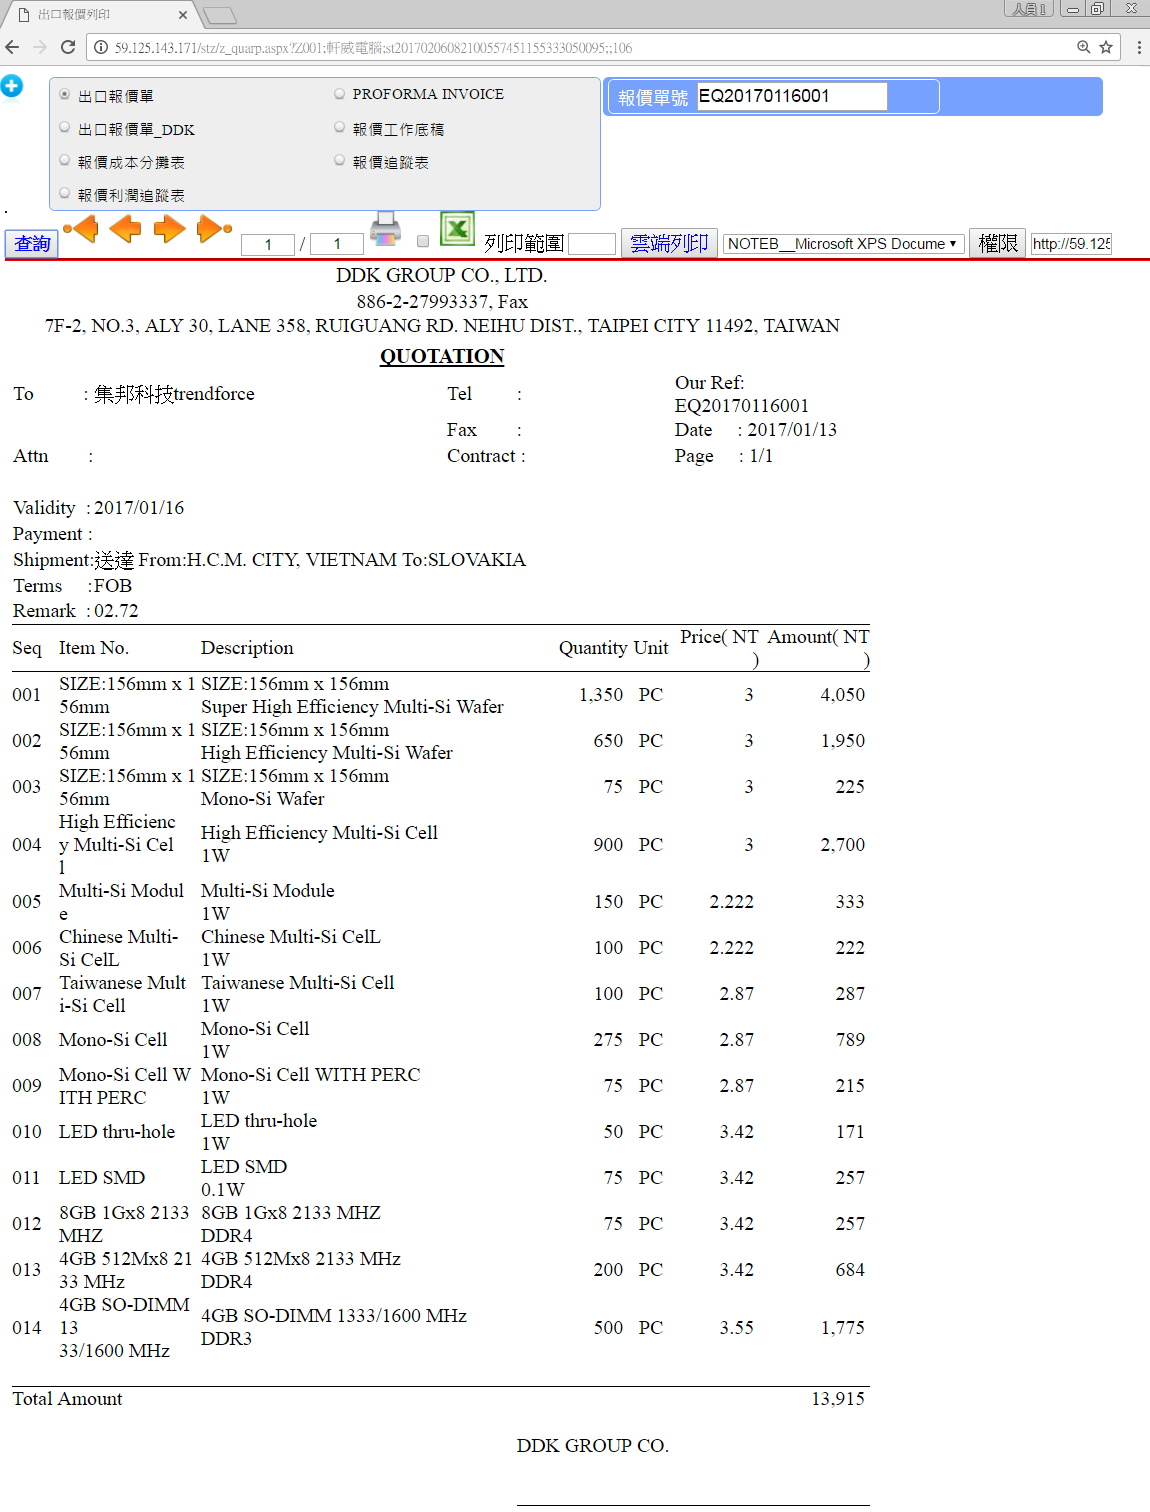
Task: Click item 008 Mono-Si Cell
Action: click(113, 1040)
